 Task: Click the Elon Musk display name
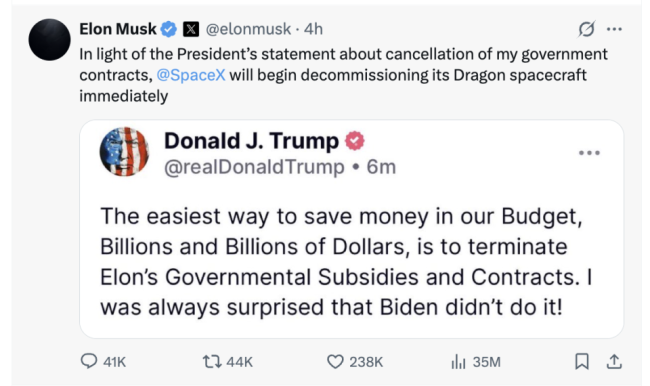118,29
